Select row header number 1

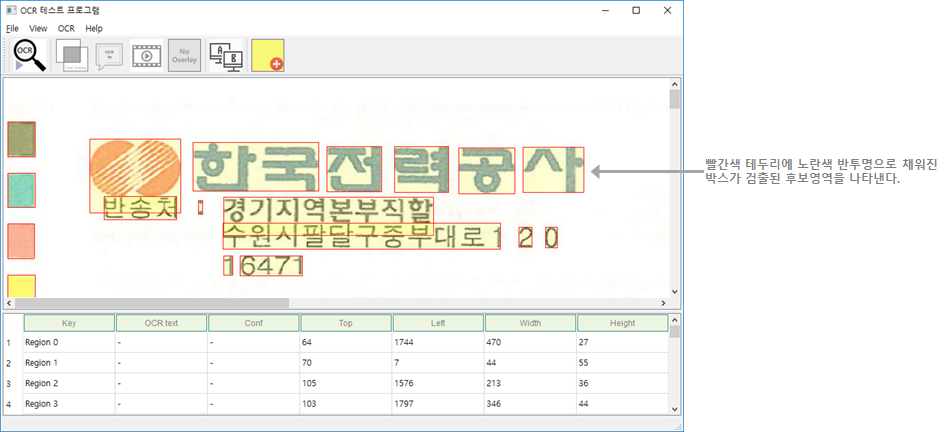coord(8,343)
